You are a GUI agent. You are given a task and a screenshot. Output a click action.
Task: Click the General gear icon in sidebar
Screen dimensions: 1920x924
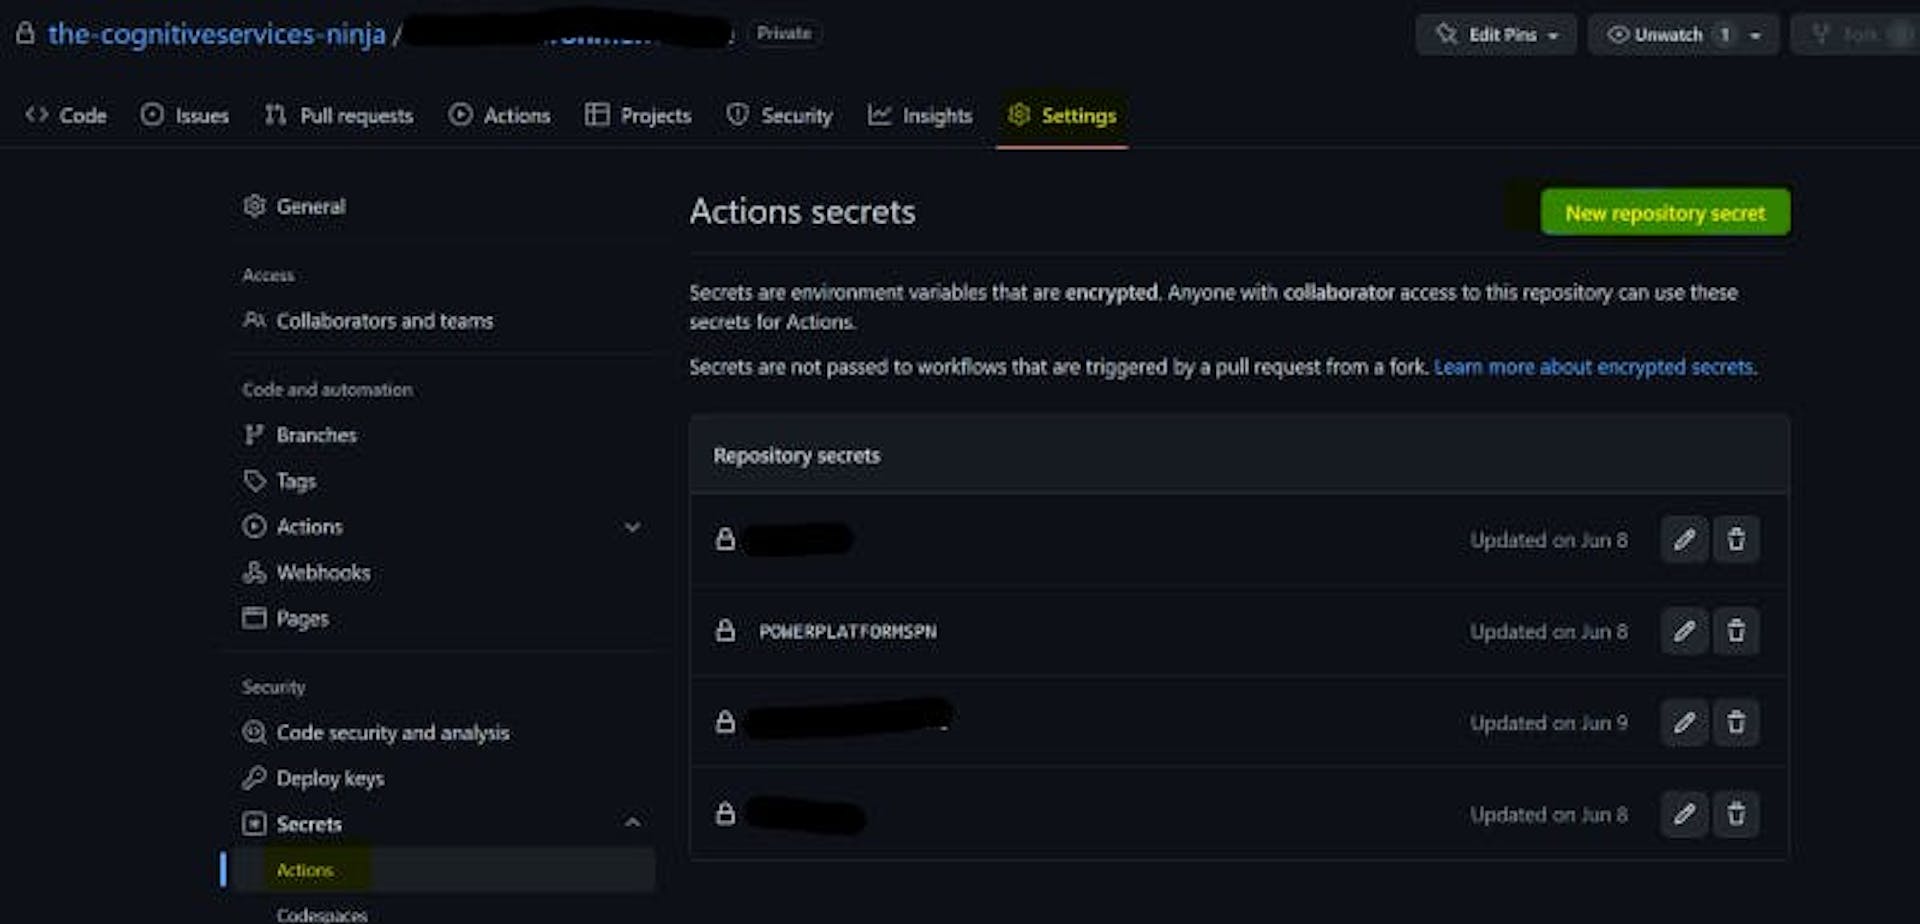coord(254,206)
